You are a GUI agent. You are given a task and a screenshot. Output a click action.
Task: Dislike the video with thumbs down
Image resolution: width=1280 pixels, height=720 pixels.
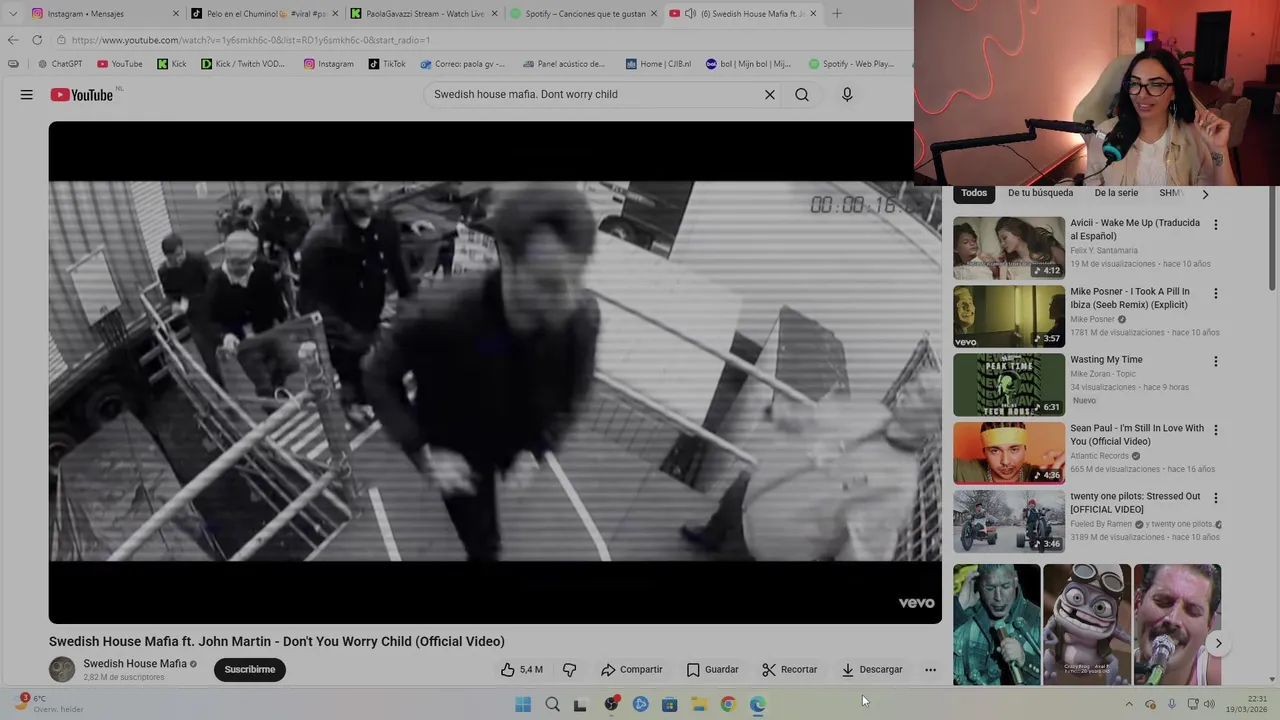point(569,670)
